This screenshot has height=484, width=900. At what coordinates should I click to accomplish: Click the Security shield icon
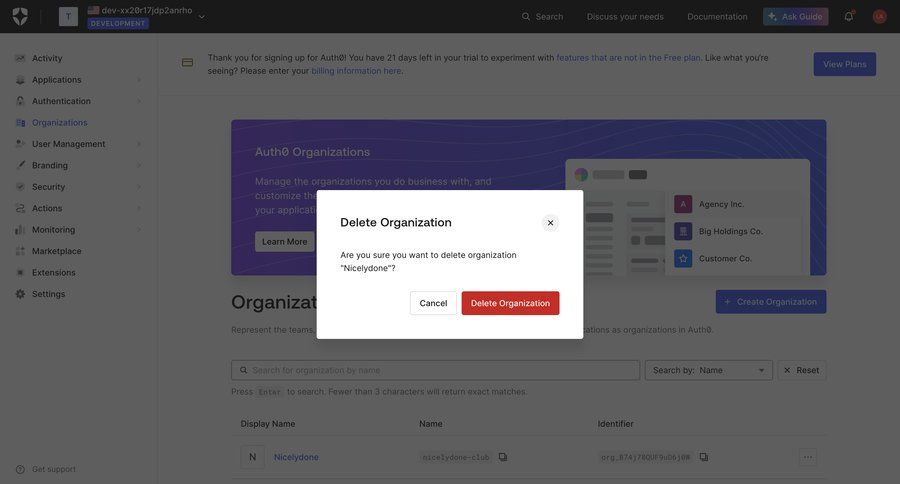[20, 187]
